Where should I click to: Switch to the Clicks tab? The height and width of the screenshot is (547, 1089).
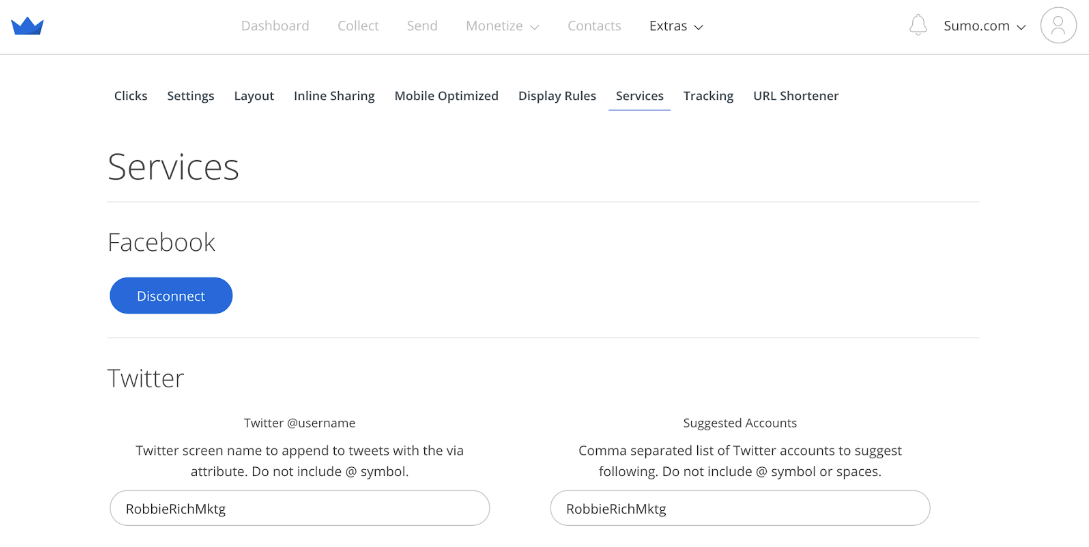131,96
